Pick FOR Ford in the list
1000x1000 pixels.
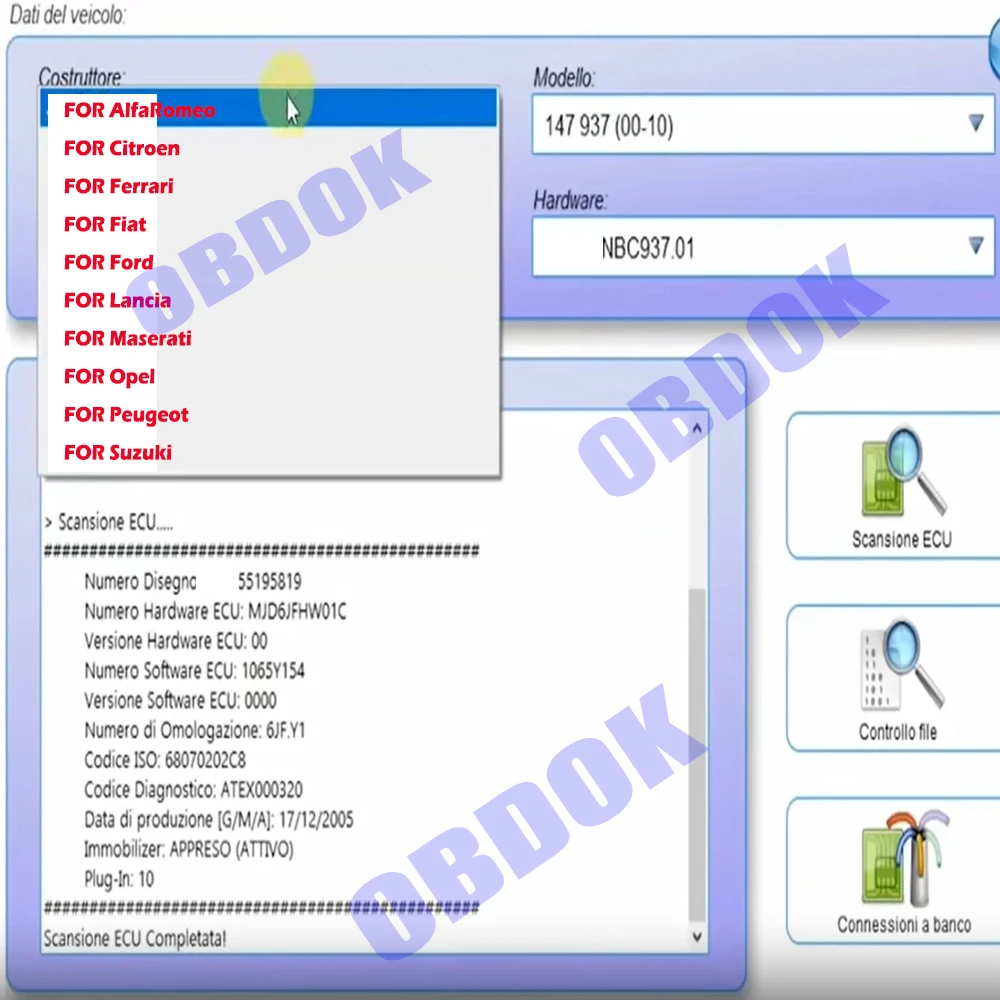click(268, 262)
